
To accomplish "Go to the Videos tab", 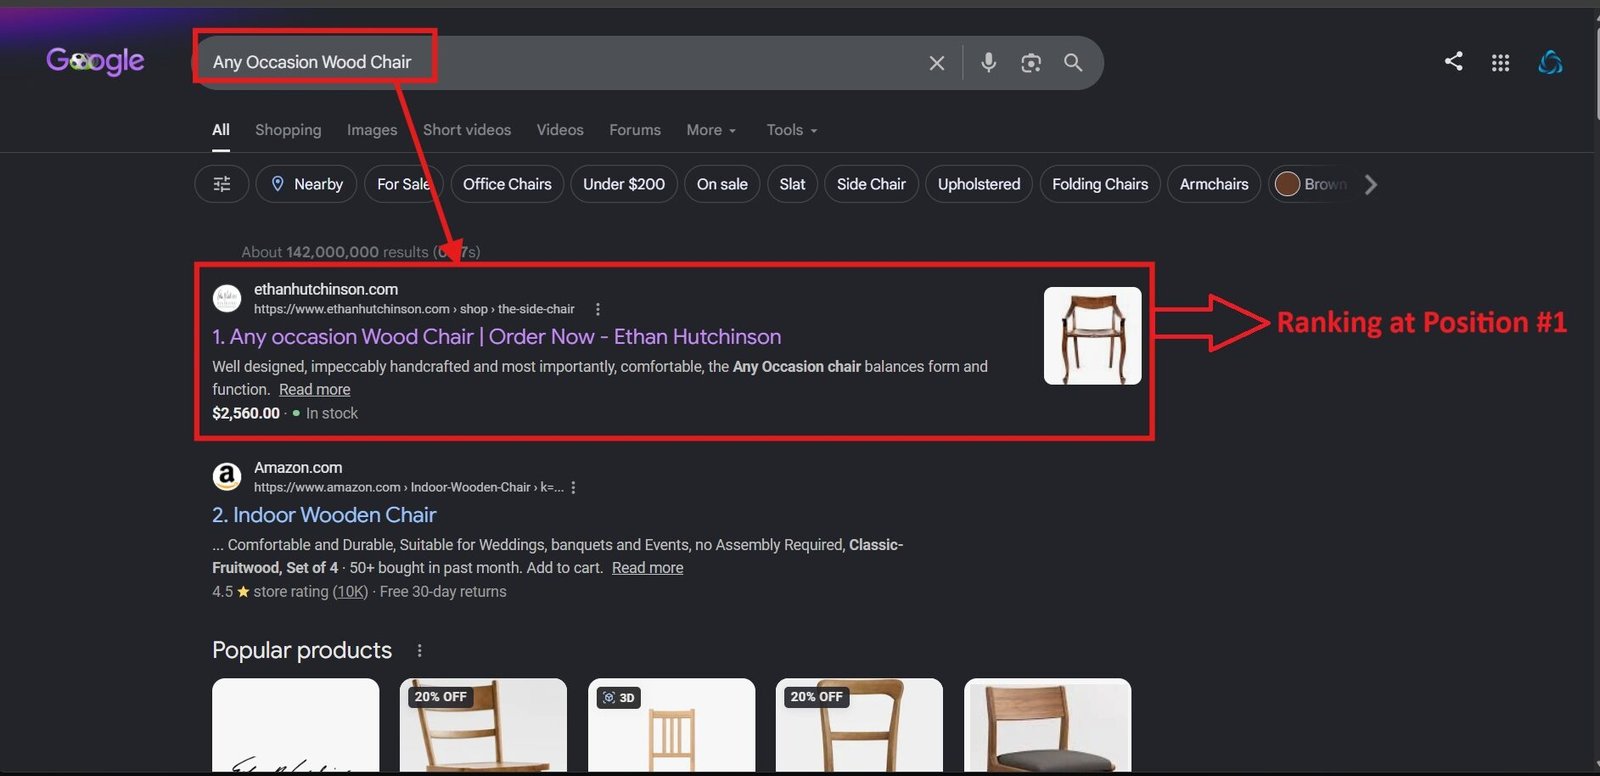I will (x=560, y=130).
